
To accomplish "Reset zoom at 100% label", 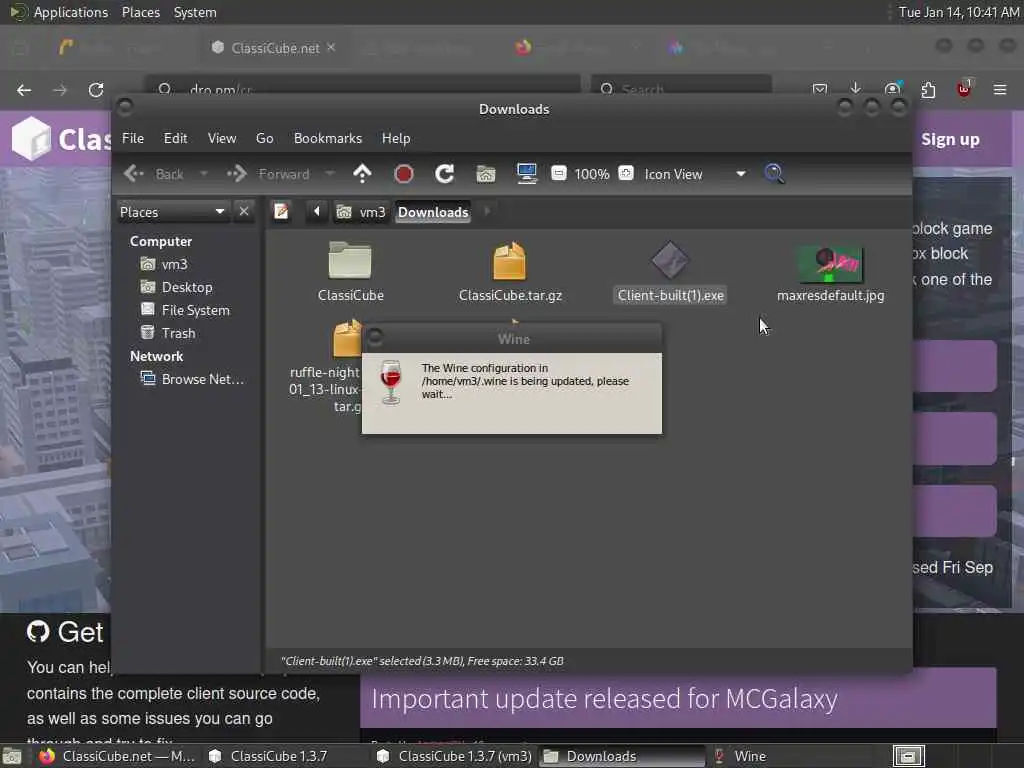I will (592, 174).
